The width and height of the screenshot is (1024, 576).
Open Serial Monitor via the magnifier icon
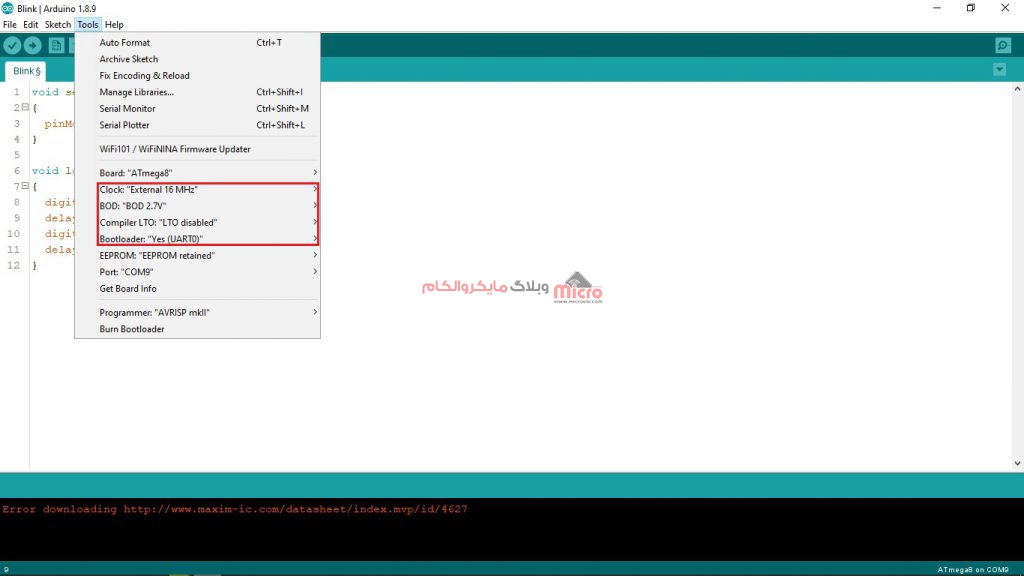point(1003,45)
